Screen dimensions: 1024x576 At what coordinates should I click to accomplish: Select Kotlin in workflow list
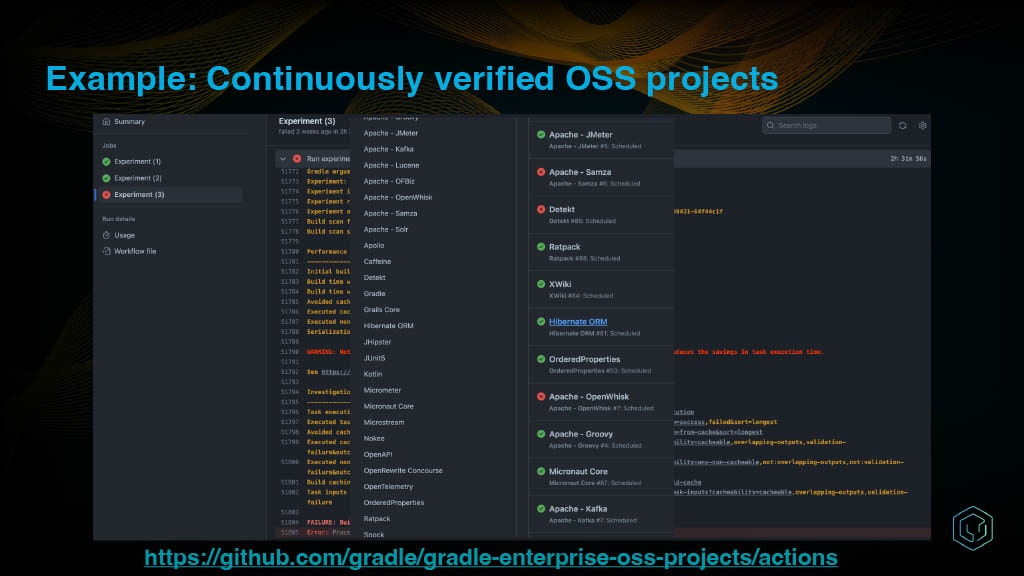pyautogui.click(x=372, y=374)
